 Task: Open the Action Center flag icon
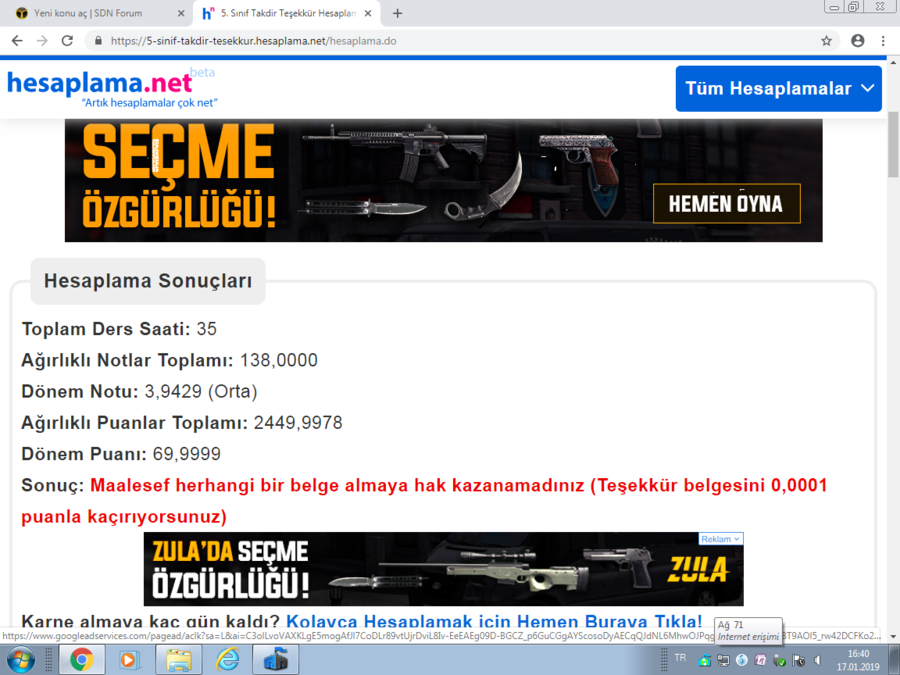pyautogui.click(x=798, y=660)
